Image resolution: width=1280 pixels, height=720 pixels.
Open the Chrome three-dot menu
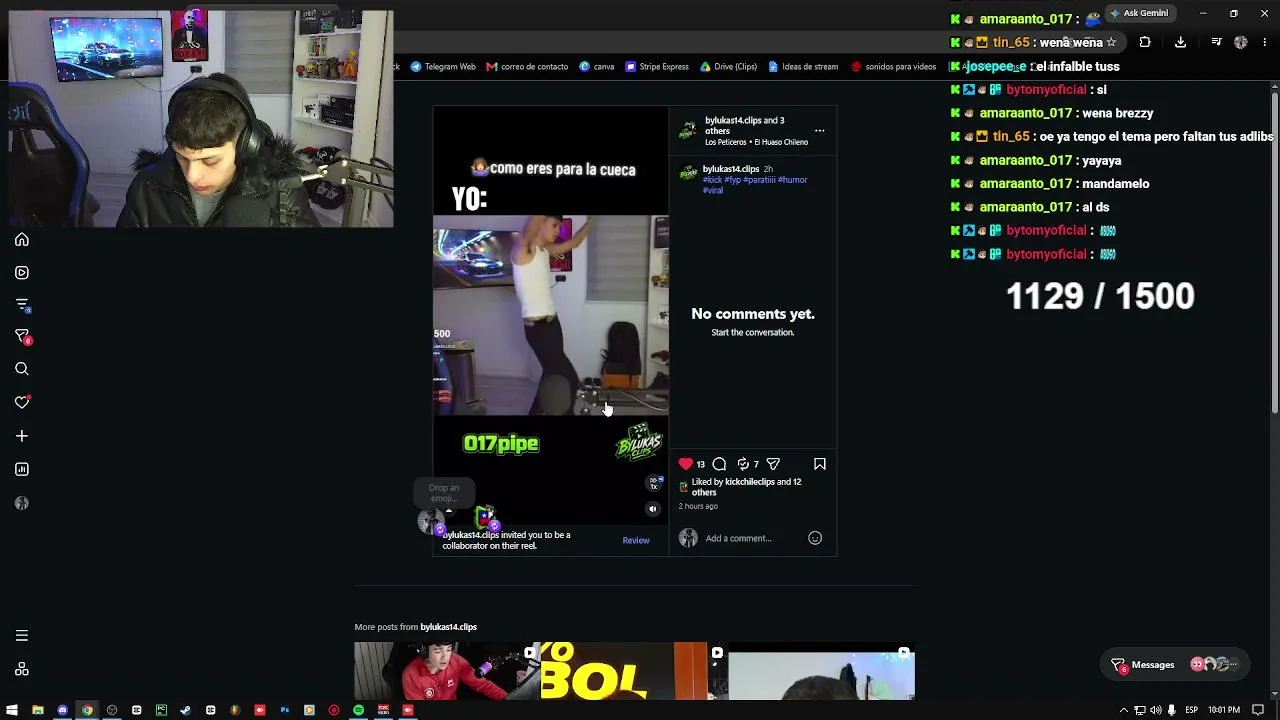point(1265,42)
